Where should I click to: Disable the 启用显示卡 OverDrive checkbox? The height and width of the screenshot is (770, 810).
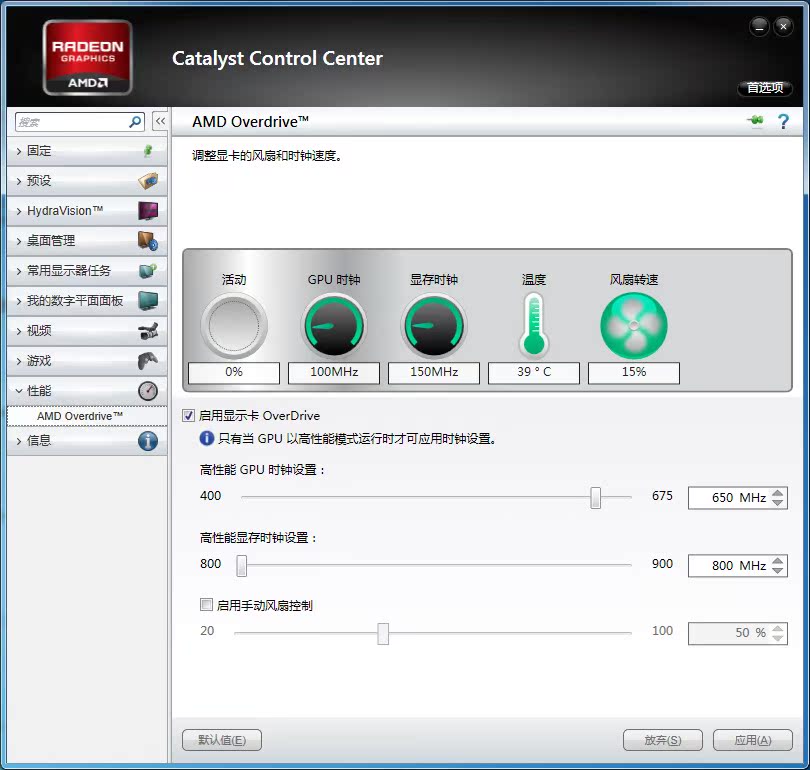[189, 415]
